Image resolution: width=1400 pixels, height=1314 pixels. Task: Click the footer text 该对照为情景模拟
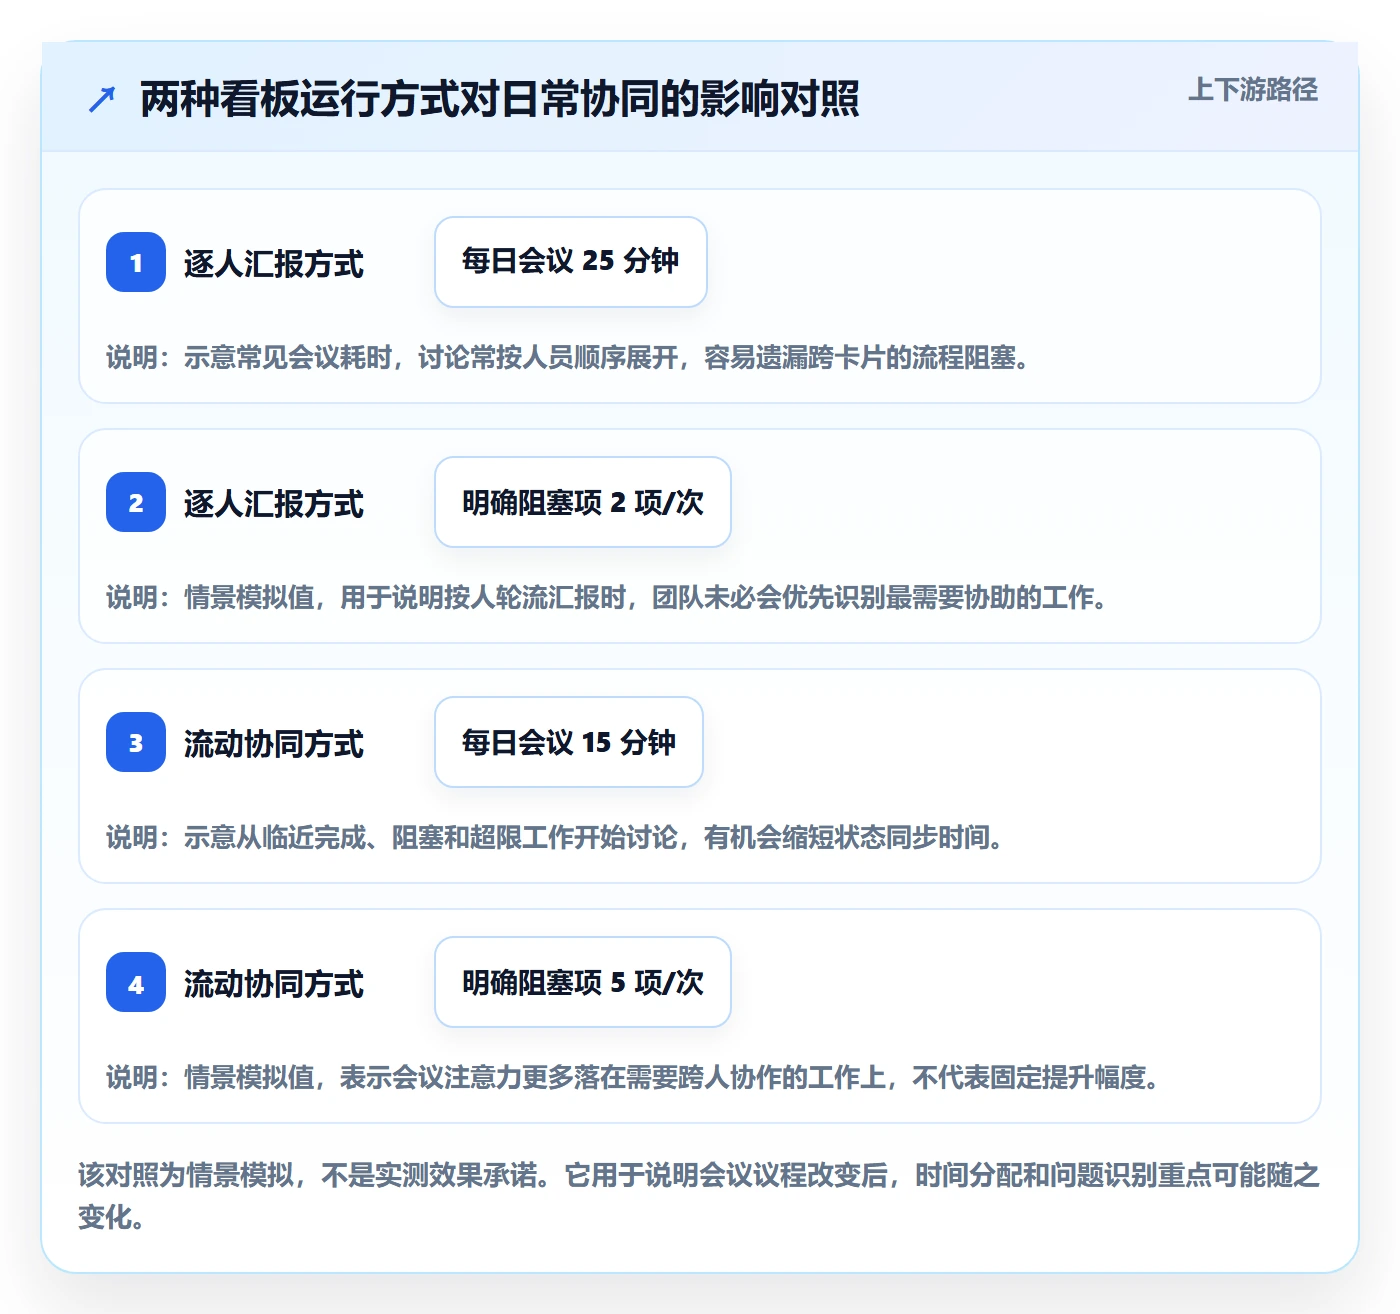(x=699, y=1196)
